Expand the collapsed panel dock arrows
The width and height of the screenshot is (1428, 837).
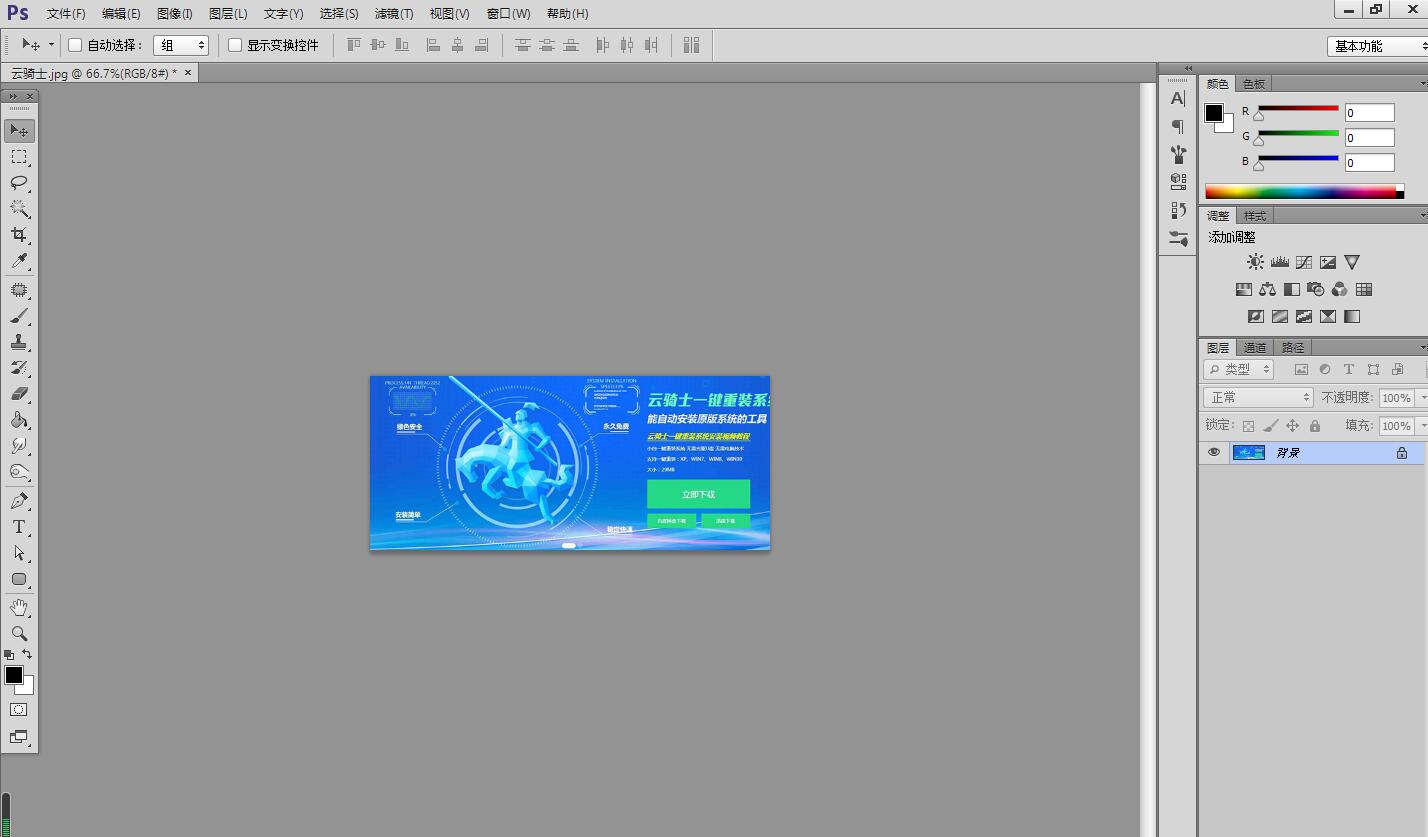(1188, 69)
